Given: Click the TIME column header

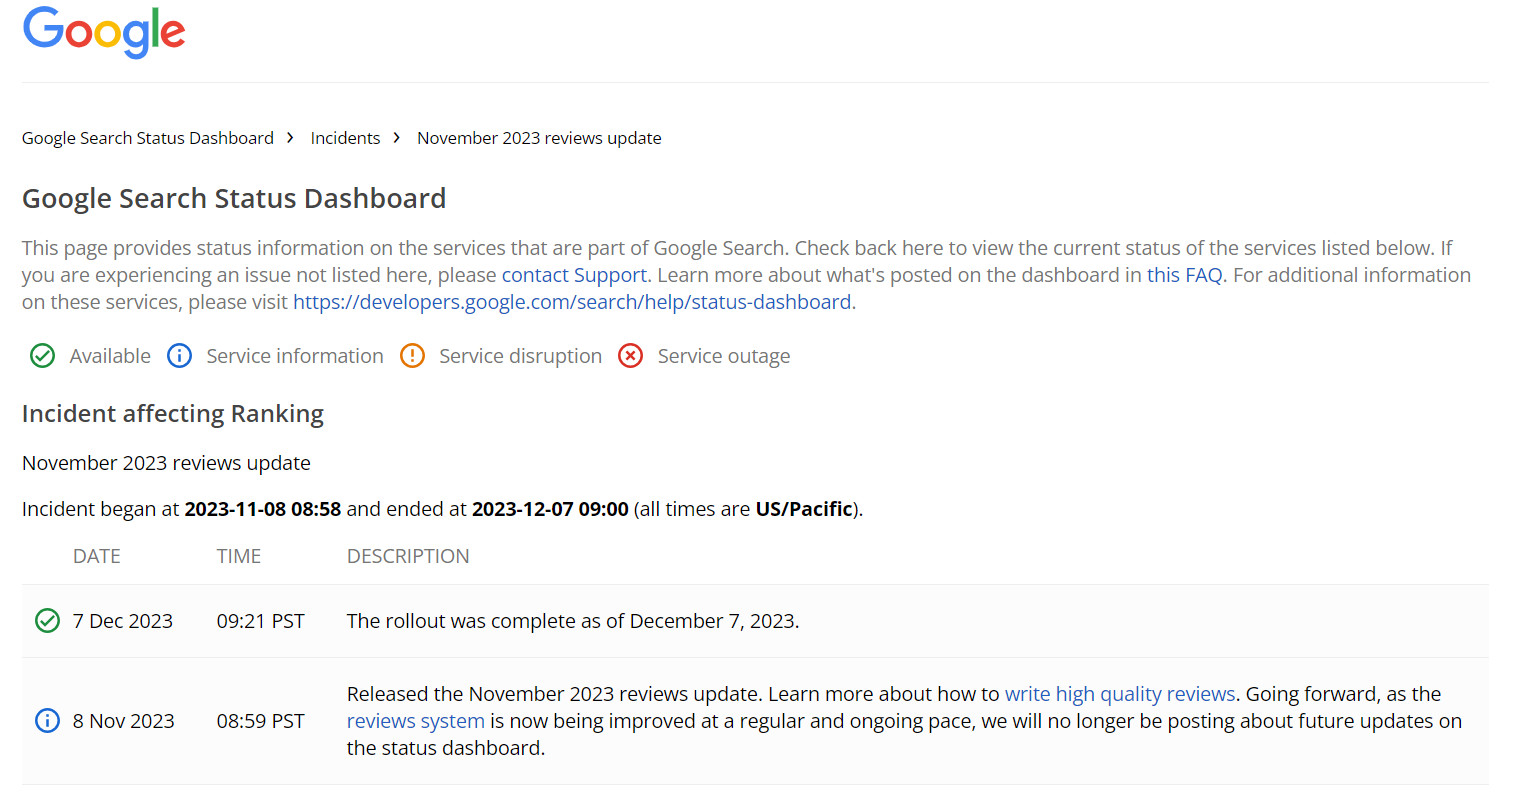Looking at the screenshot, I should point(238,555).
